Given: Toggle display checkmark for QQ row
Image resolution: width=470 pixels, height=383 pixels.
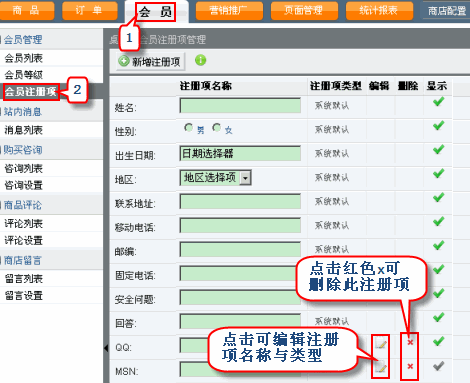Looking at the screenshot, I should pos(439,341).
